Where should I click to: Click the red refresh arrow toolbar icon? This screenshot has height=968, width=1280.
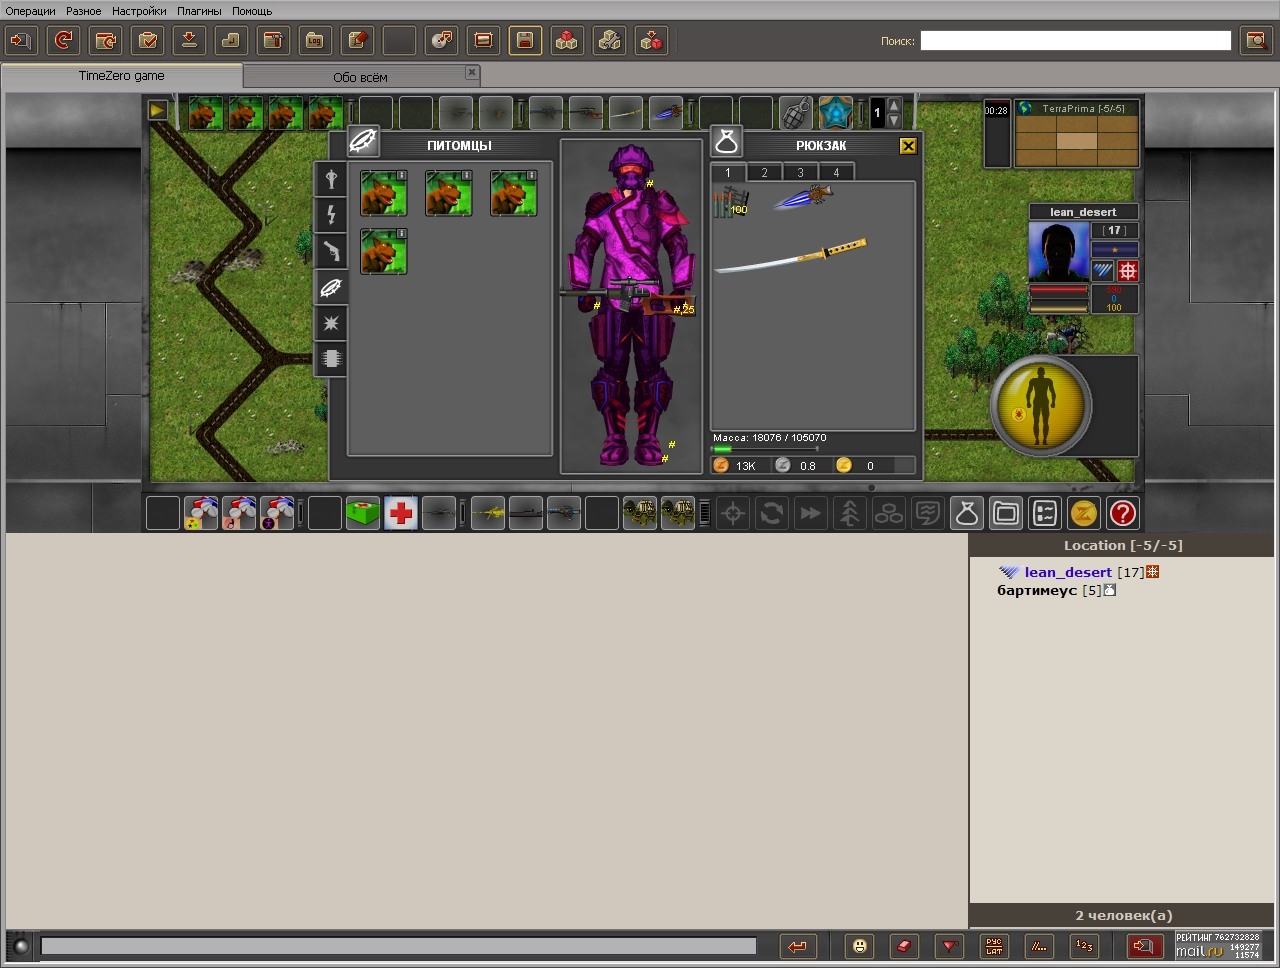[x=64, y=41]
